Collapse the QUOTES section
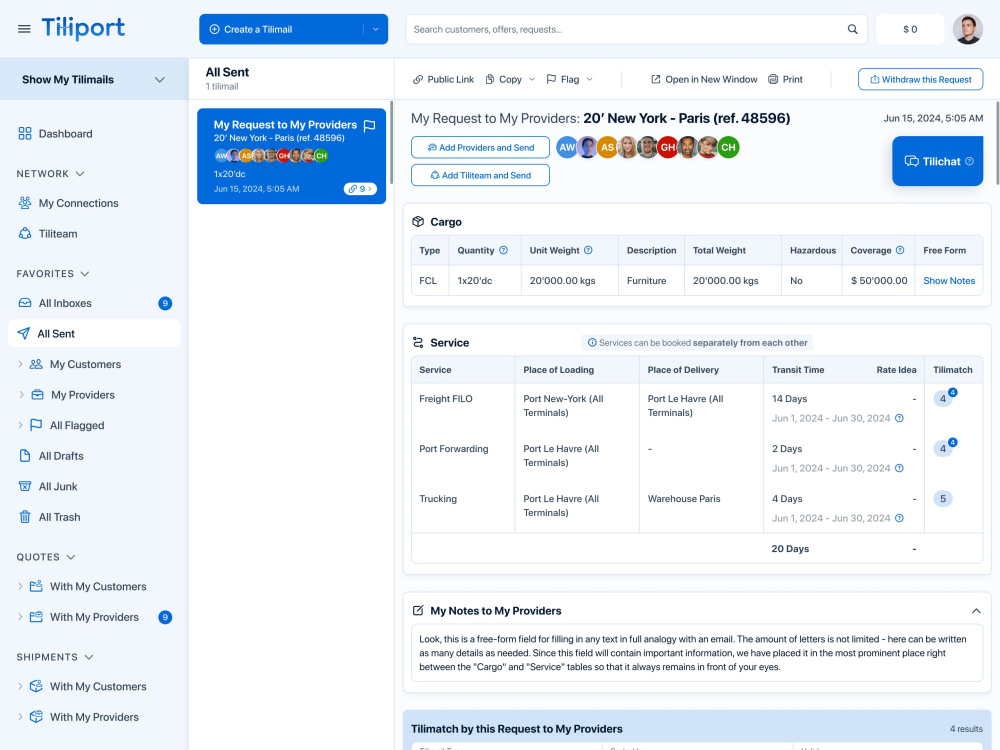 pyautogui.click(x=71, y=557)
